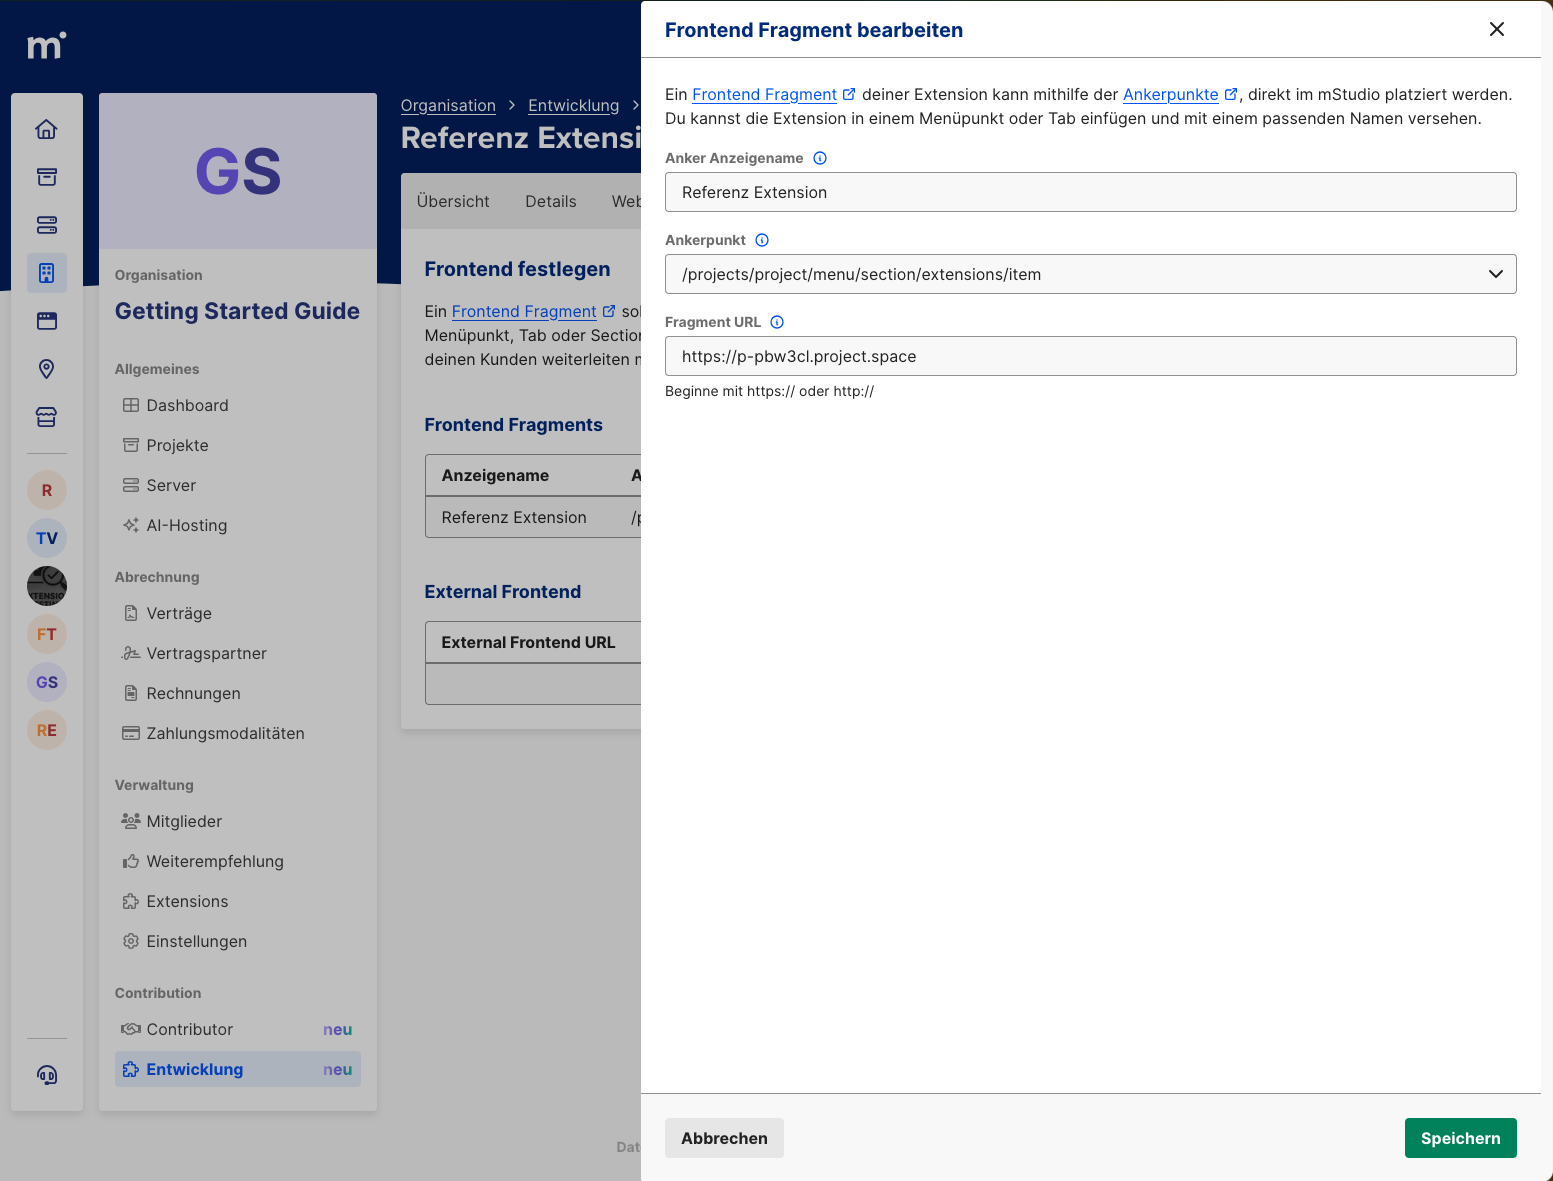Switch to the Details tab
The width and height of the screenshot is (1553, 1181).
pyautogui.click(x=550, y=201)
